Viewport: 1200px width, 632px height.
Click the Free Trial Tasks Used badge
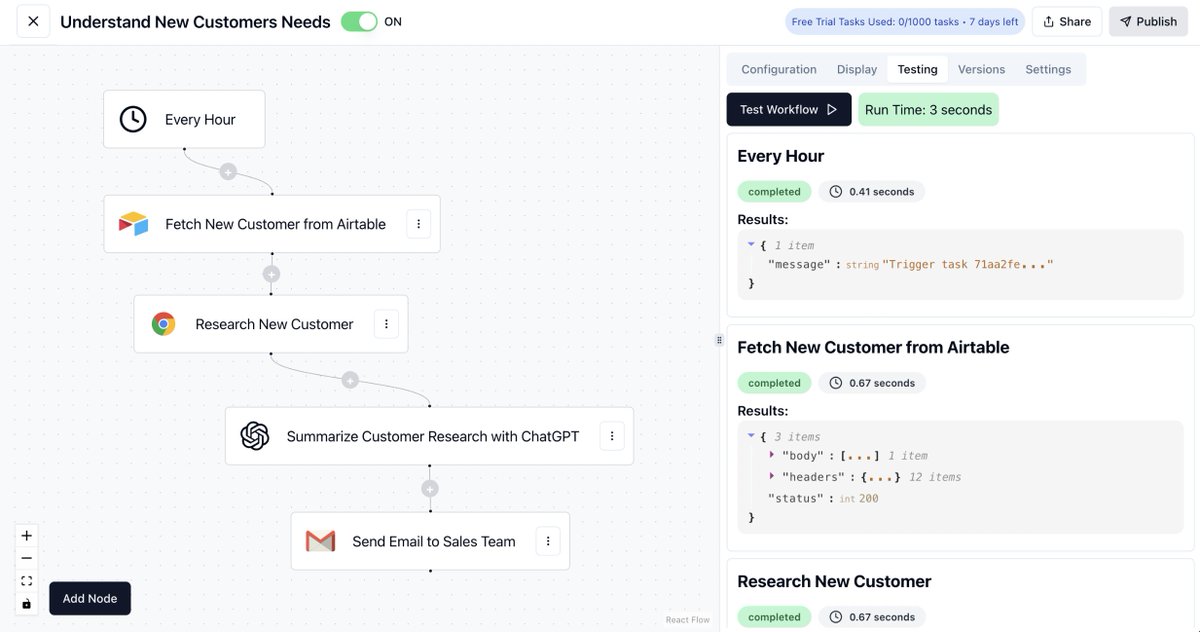[905, 21]
